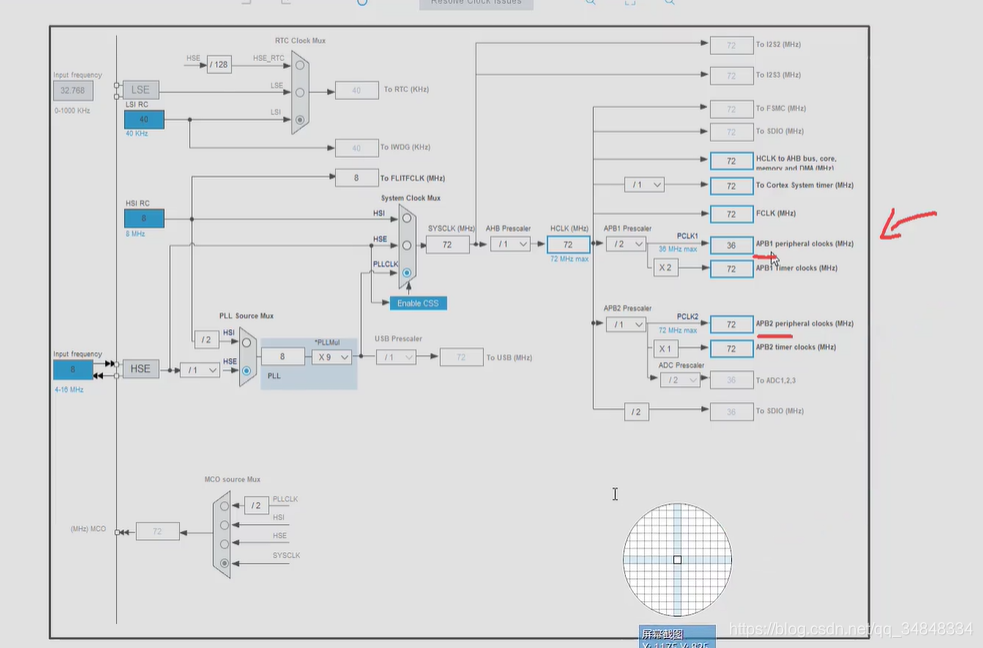Select PLLCLK in the MCO source Mux

tap(224, 505)
